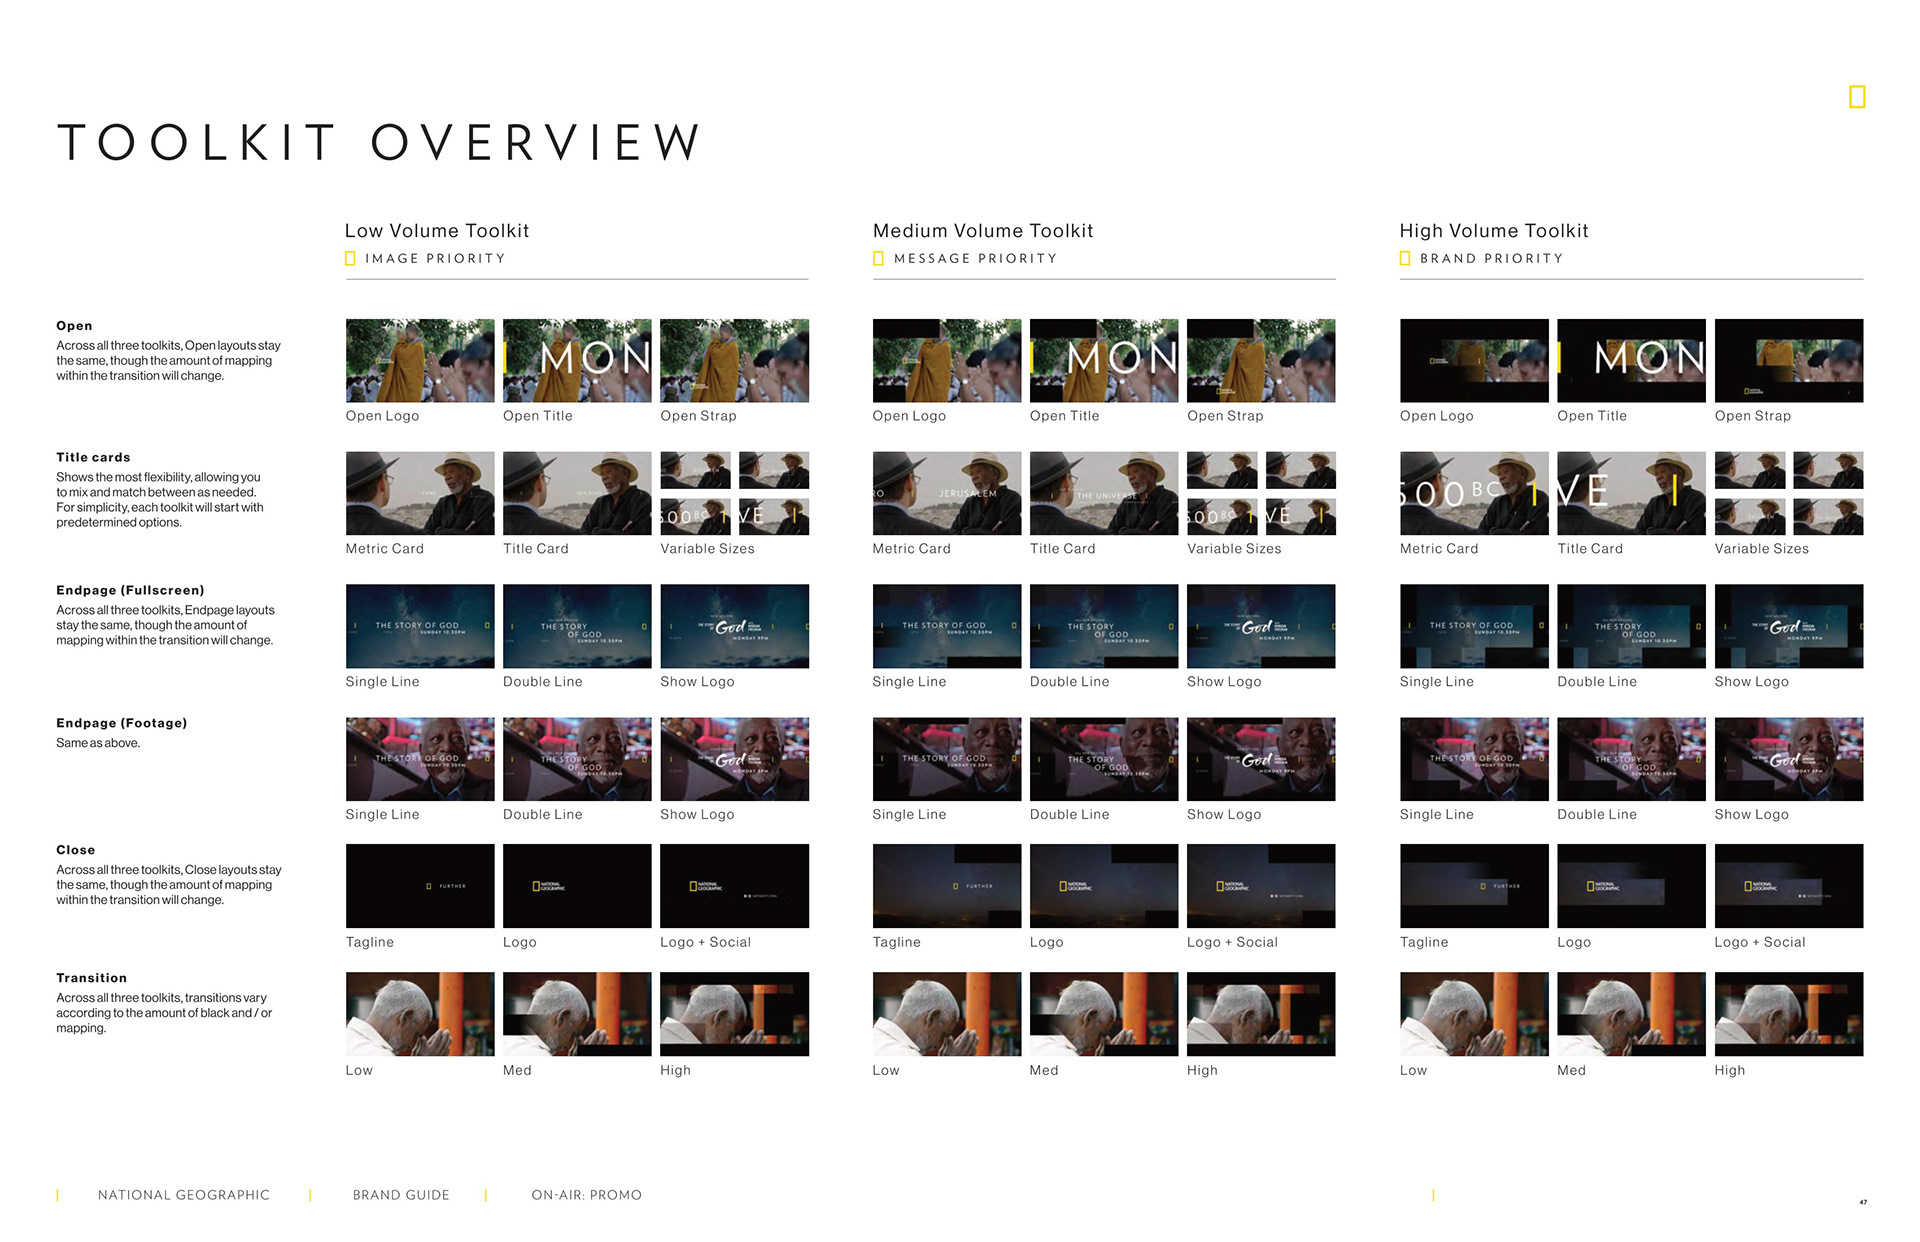Click yellow bar before NATIONAL GEOGRAPHIC footer
This screenshot has width=1920, height=1242.
pyautogui.click(x=58, y=1195)
